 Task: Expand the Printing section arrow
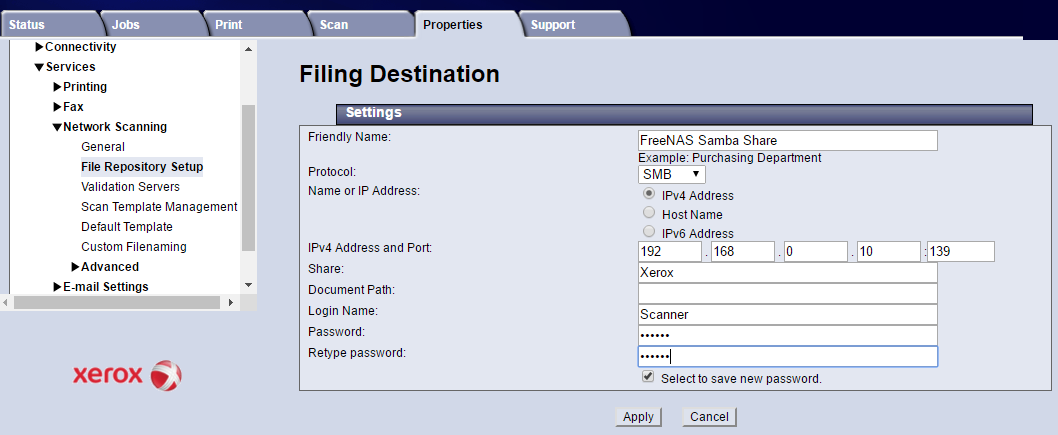tap(57, 87)
